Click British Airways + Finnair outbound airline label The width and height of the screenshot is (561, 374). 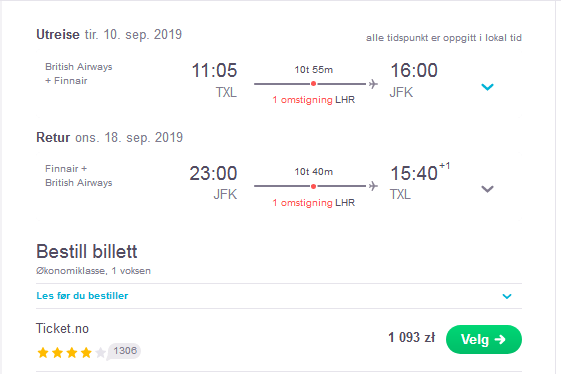tap(79, 74)
